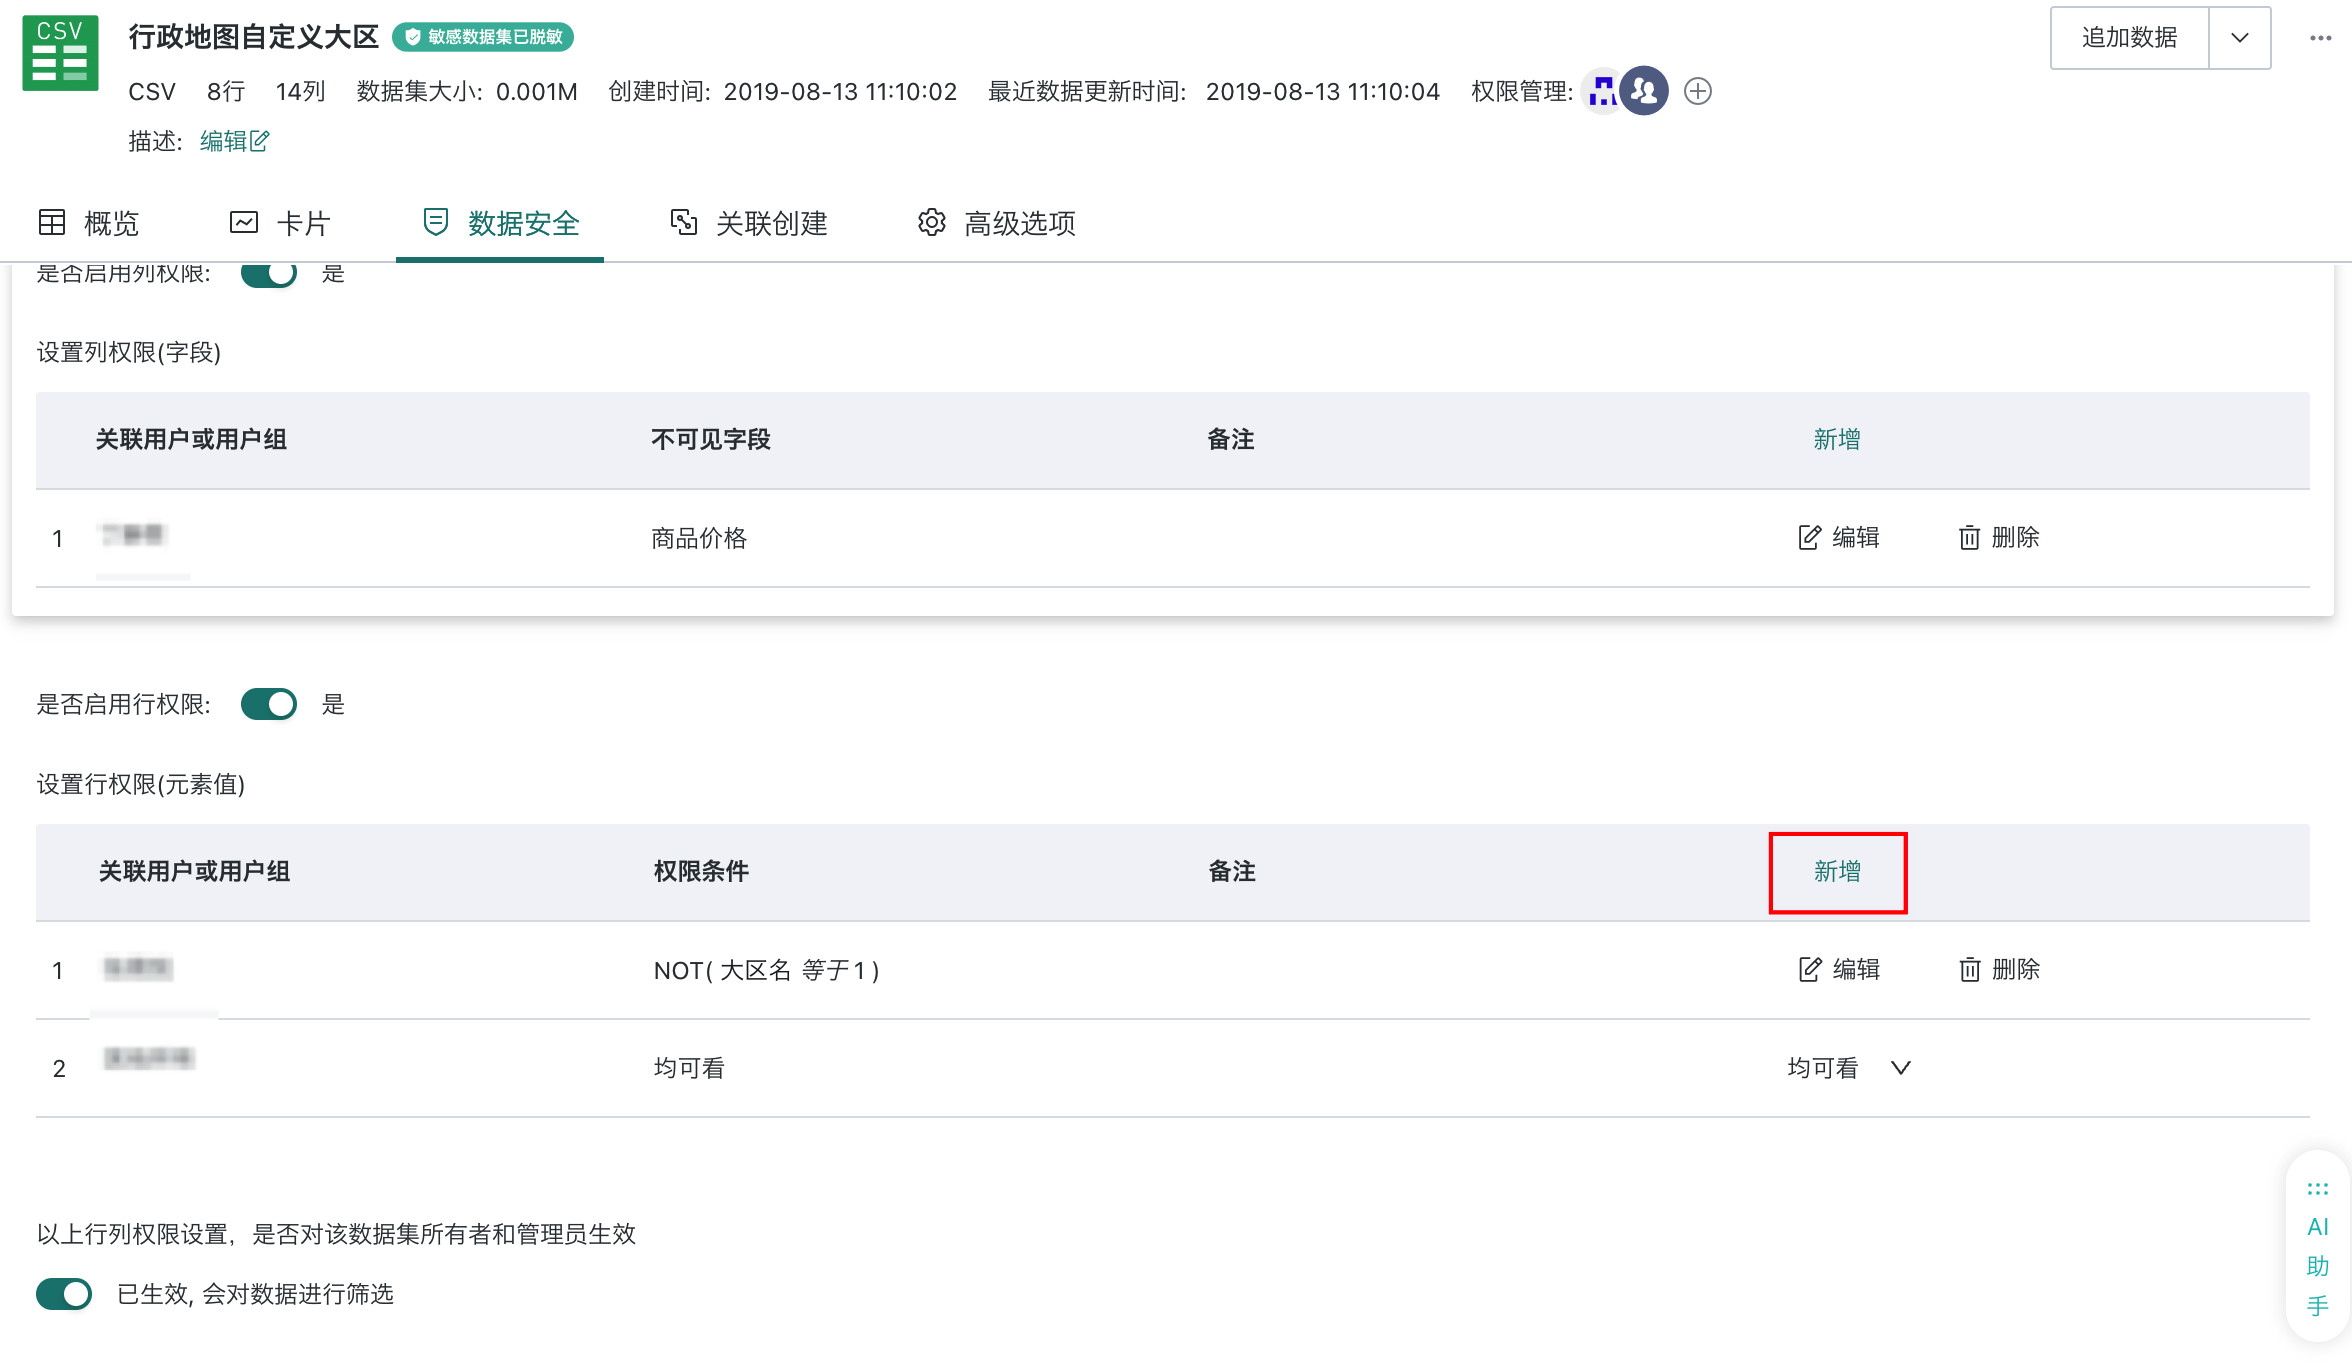Click the CSV dataset file icon
This screenshot has width=2352, height=1370.
[60, 53]
